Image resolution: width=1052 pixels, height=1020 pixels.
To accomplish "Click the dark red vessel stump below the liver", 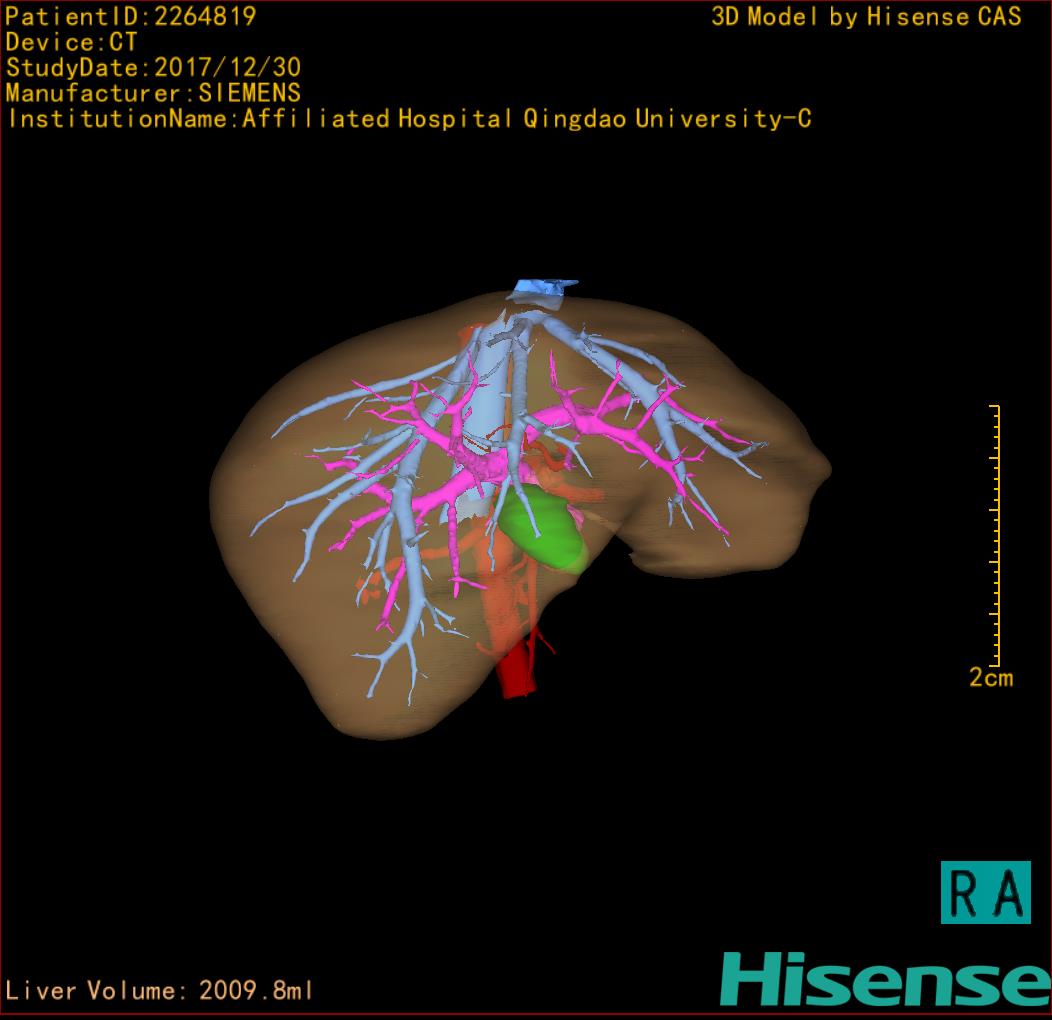I will pyautogui.click(x=518, y=670).
